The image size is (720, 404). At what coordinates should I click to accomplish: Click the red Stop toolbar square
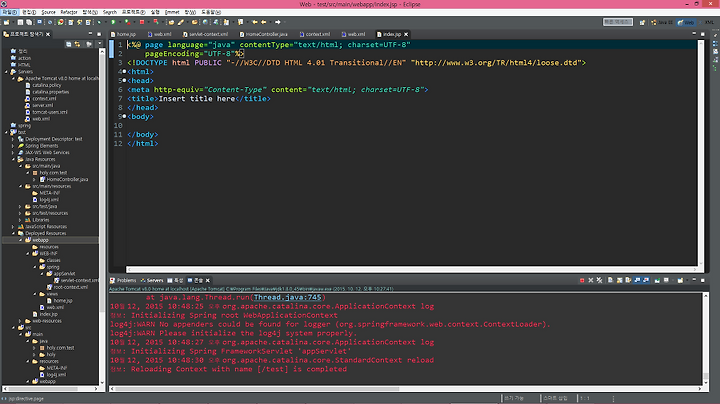[x=142, y=22]
